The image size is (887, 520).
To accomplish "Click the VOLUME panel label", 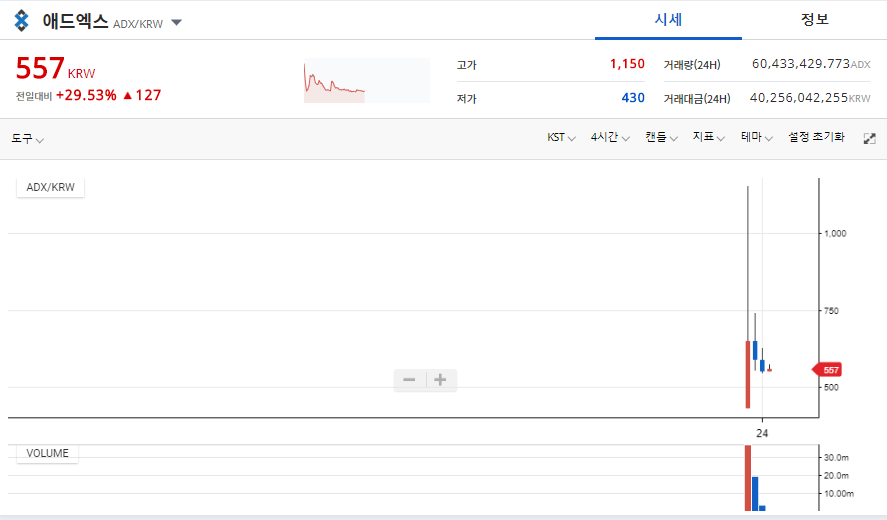I will [47, 453].
